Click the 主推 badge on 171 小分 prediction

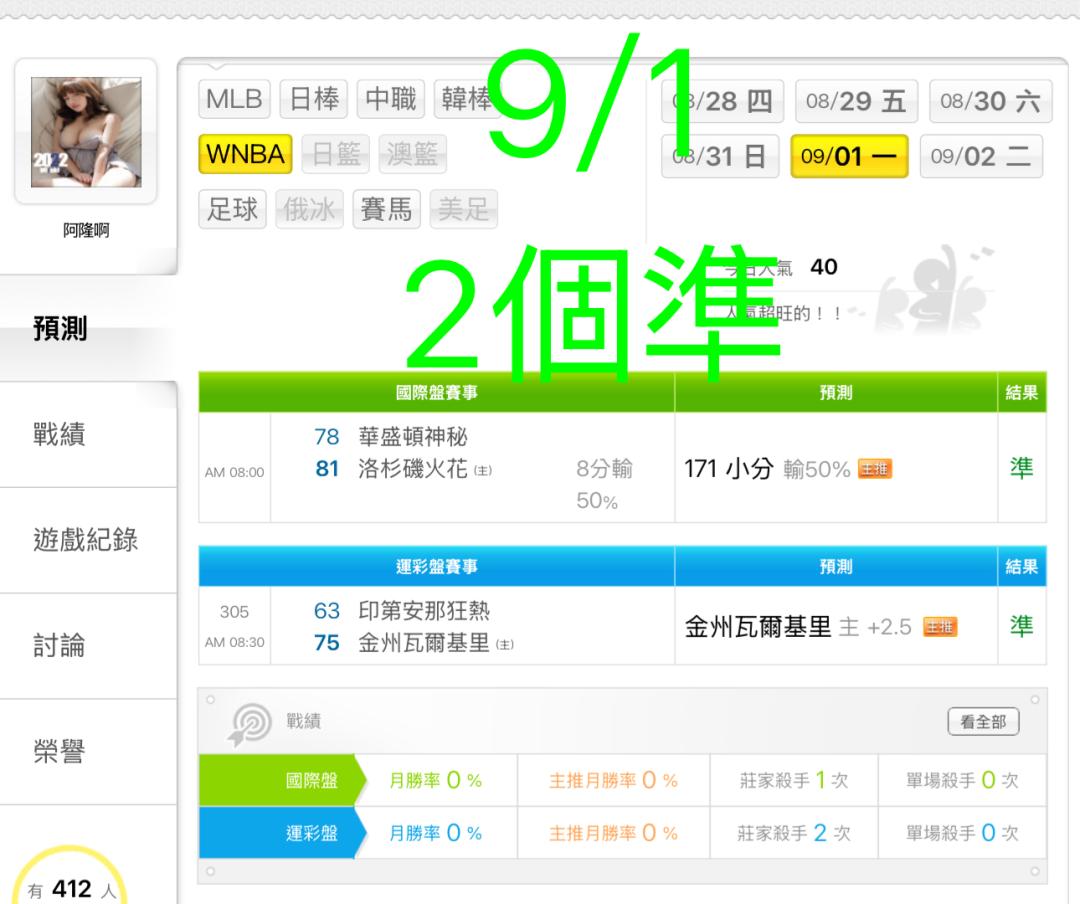click(x=875, y=469)
